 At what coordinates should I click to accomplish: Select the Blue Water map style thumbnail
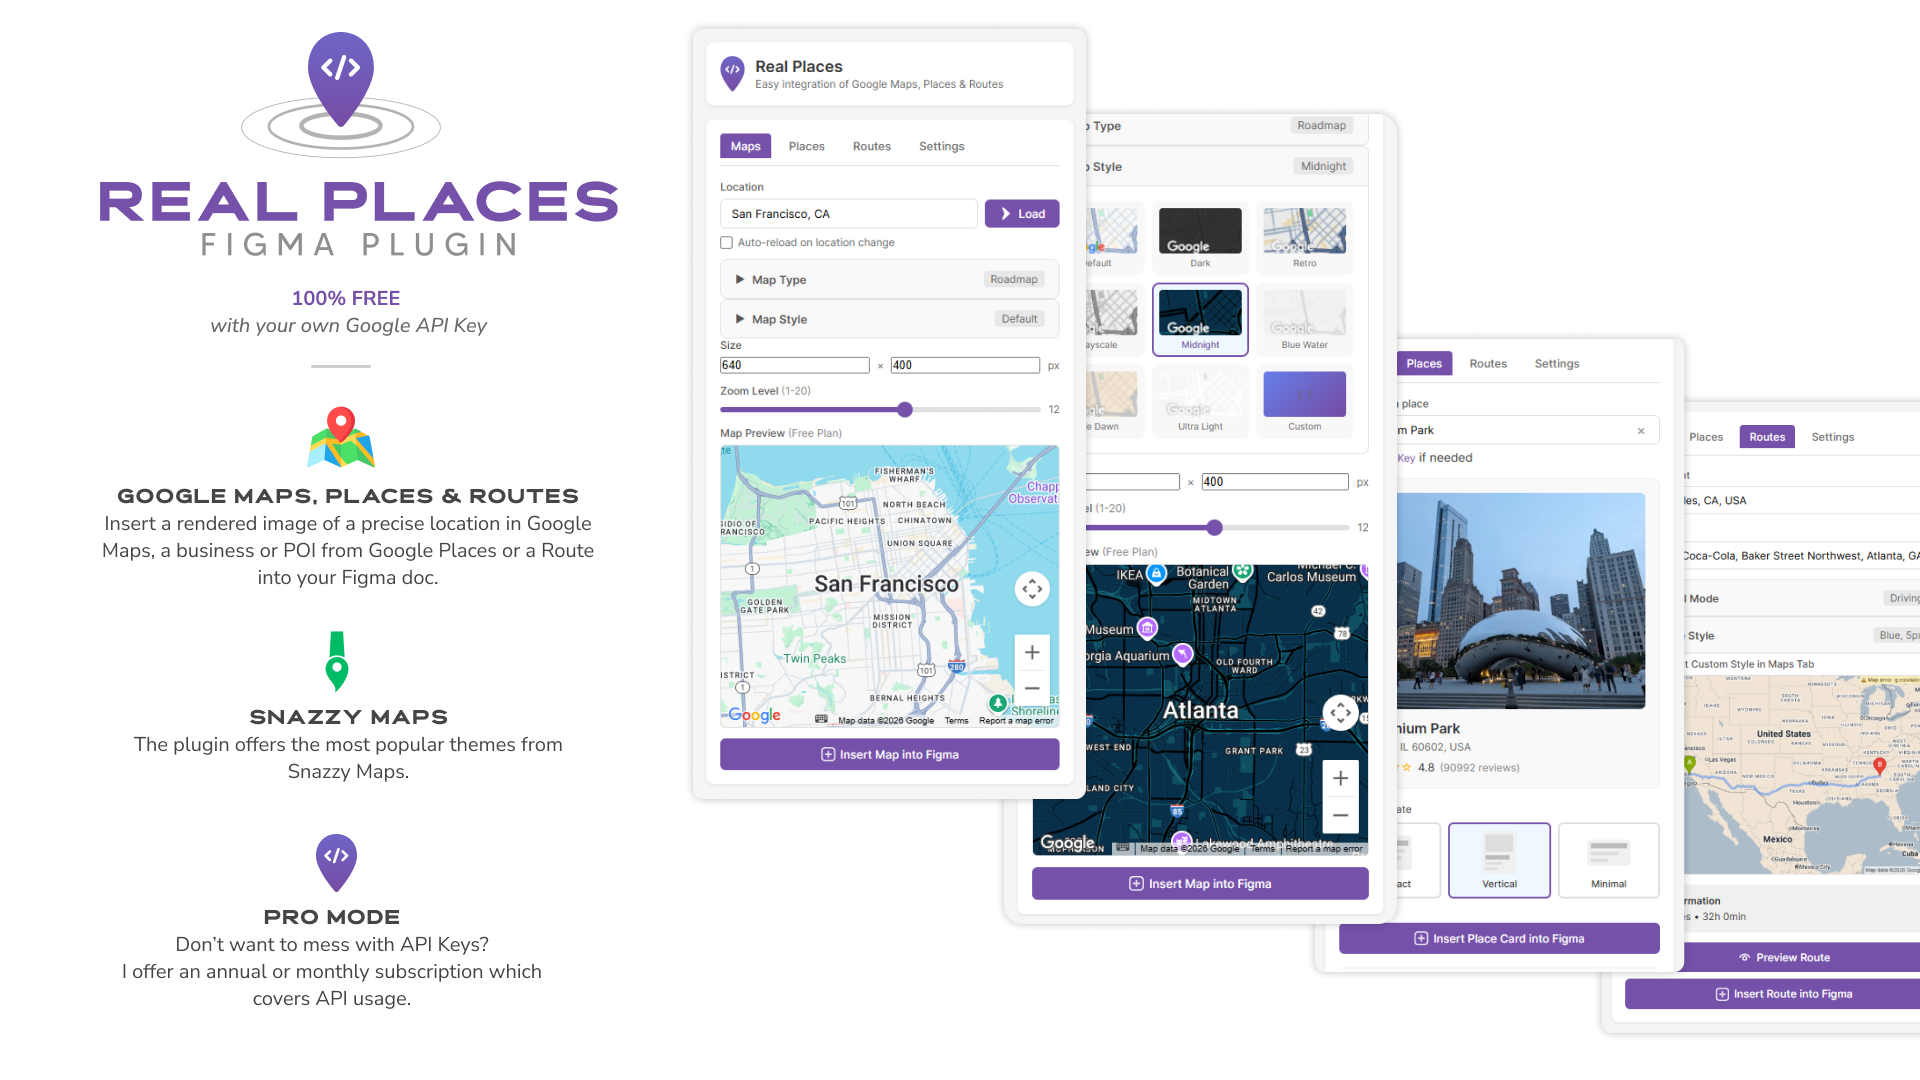click(x=1305, y=320)
